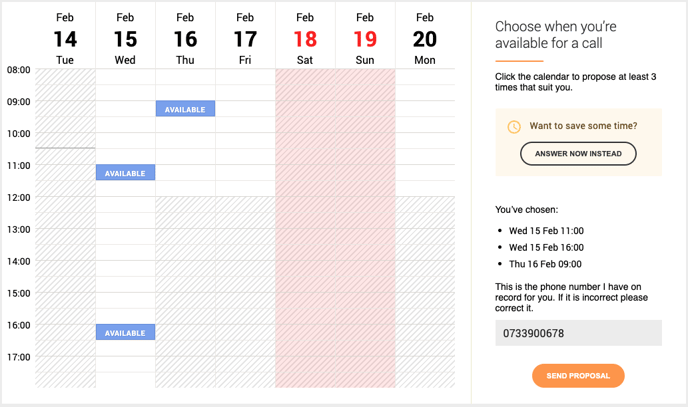Click the clock icon beside save time prompt
This screenshot has height=407, width=688.
pos(514,127)
